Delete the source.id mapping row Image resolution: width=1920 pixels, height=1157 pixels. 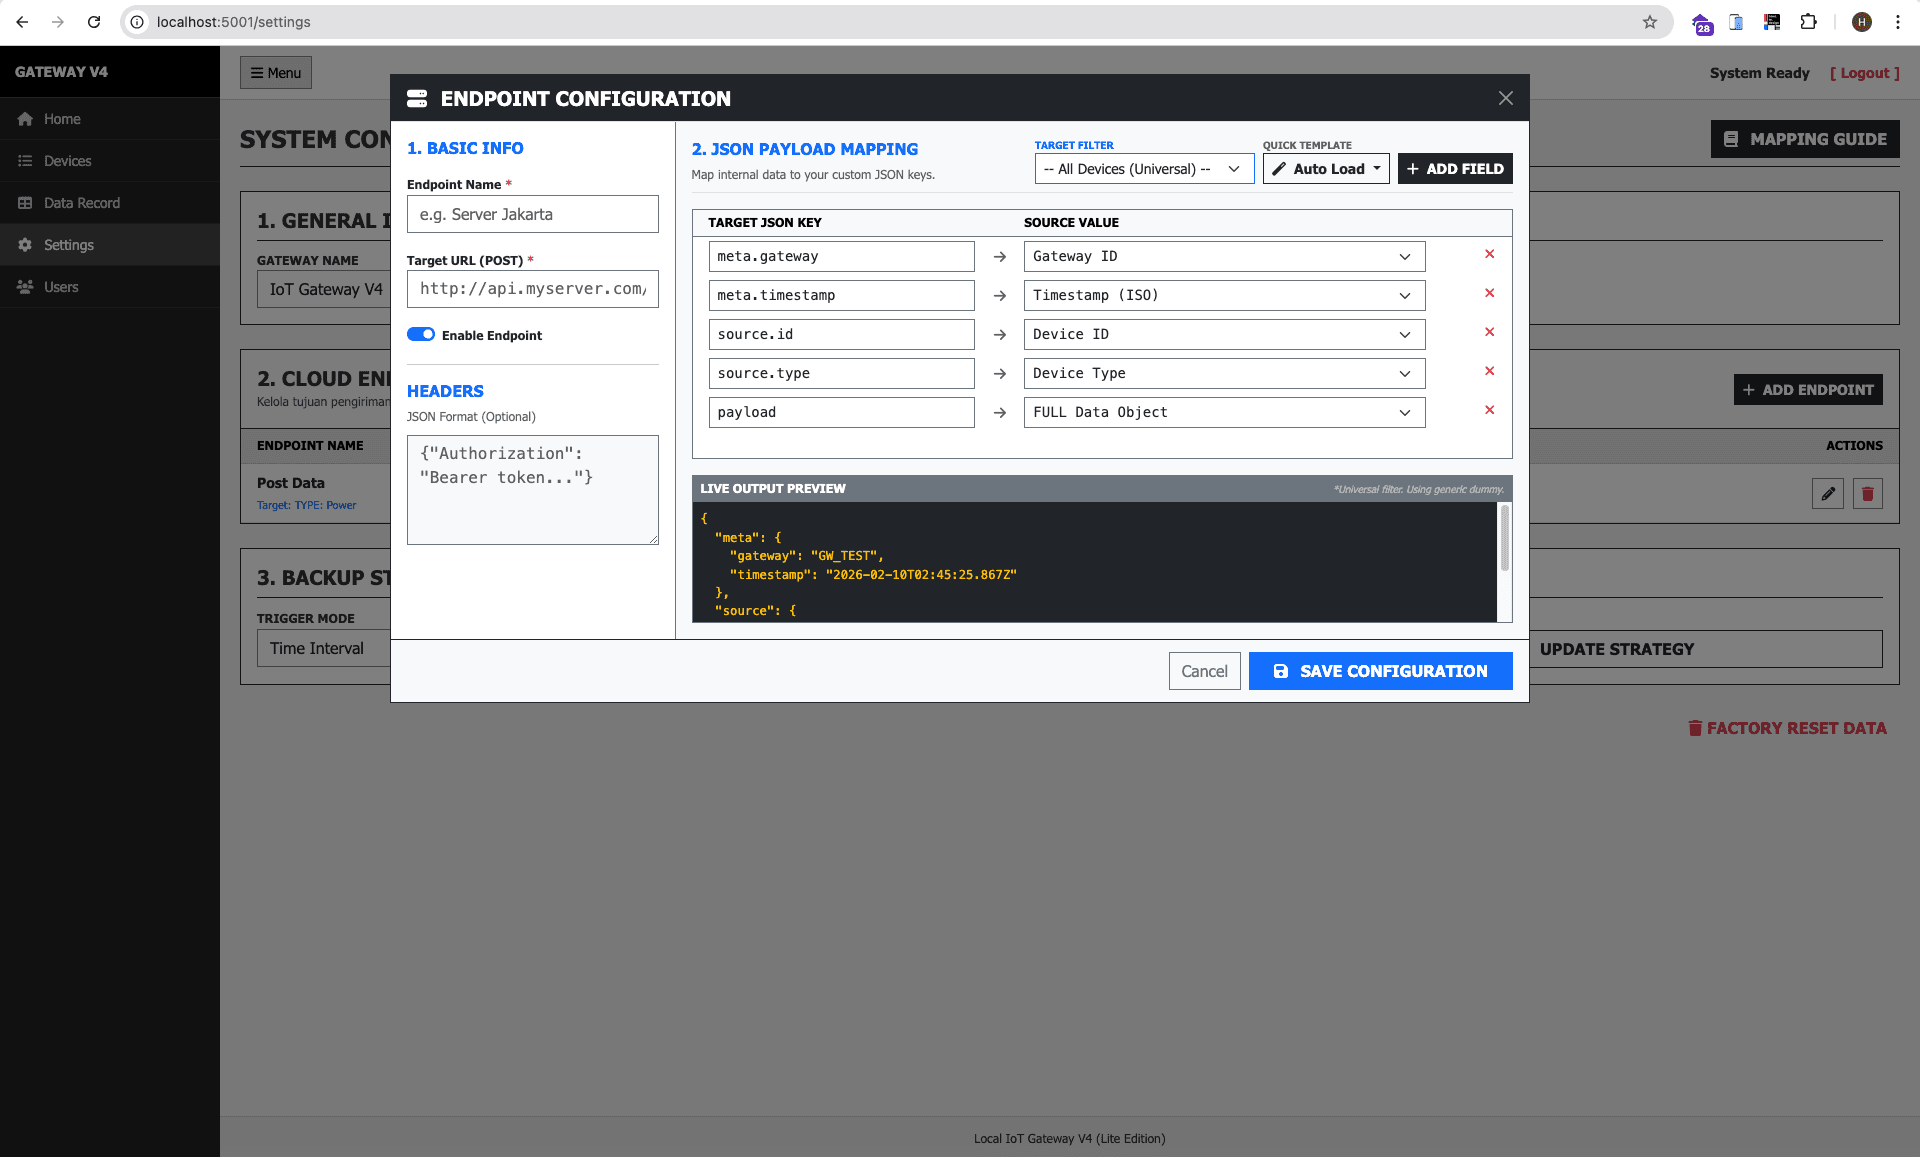click(1489, 333)
